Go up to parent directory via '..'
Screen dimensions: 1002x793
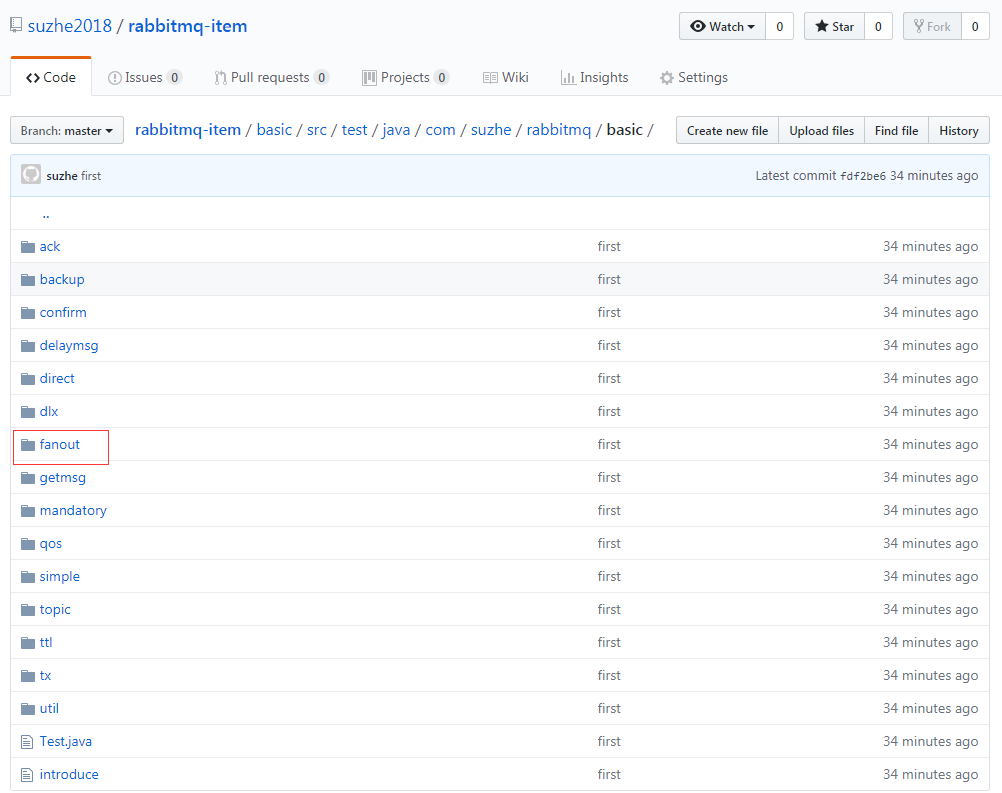(46, 215)
